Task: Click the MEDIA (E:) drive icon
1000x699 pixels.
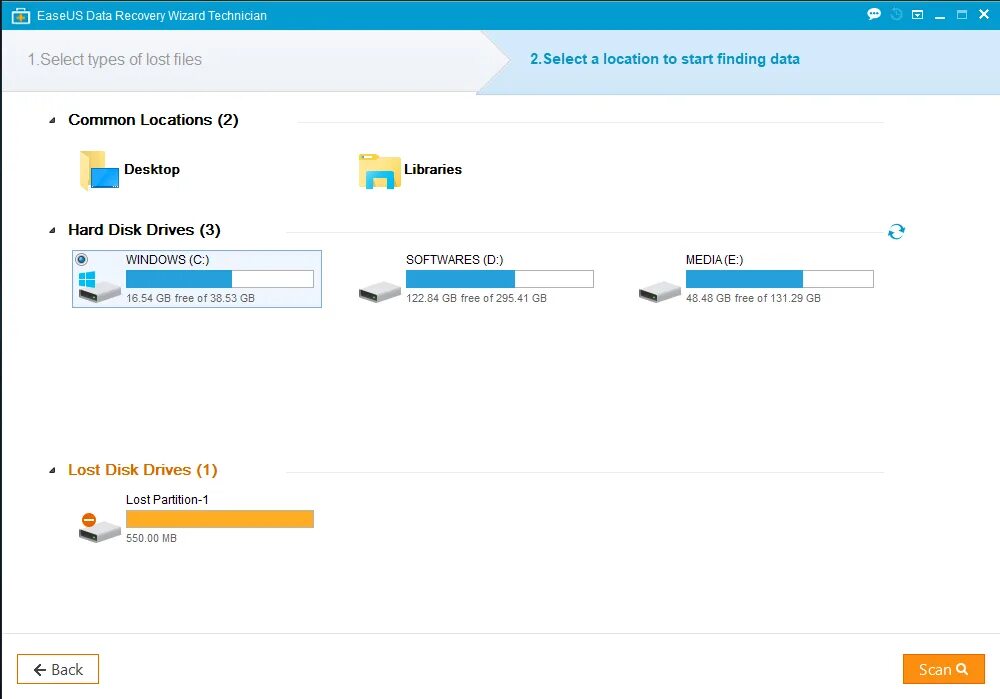Action: point(659,291)
